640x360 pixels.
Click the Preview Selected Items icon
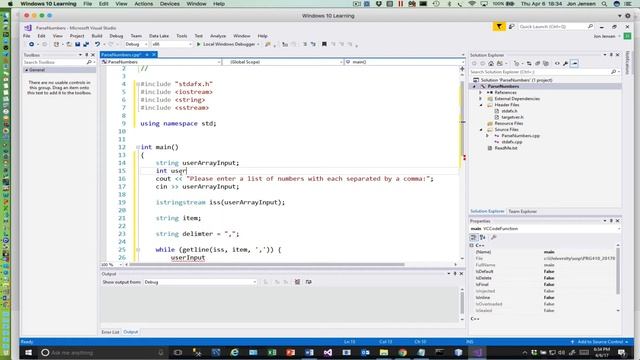[574, 64]
